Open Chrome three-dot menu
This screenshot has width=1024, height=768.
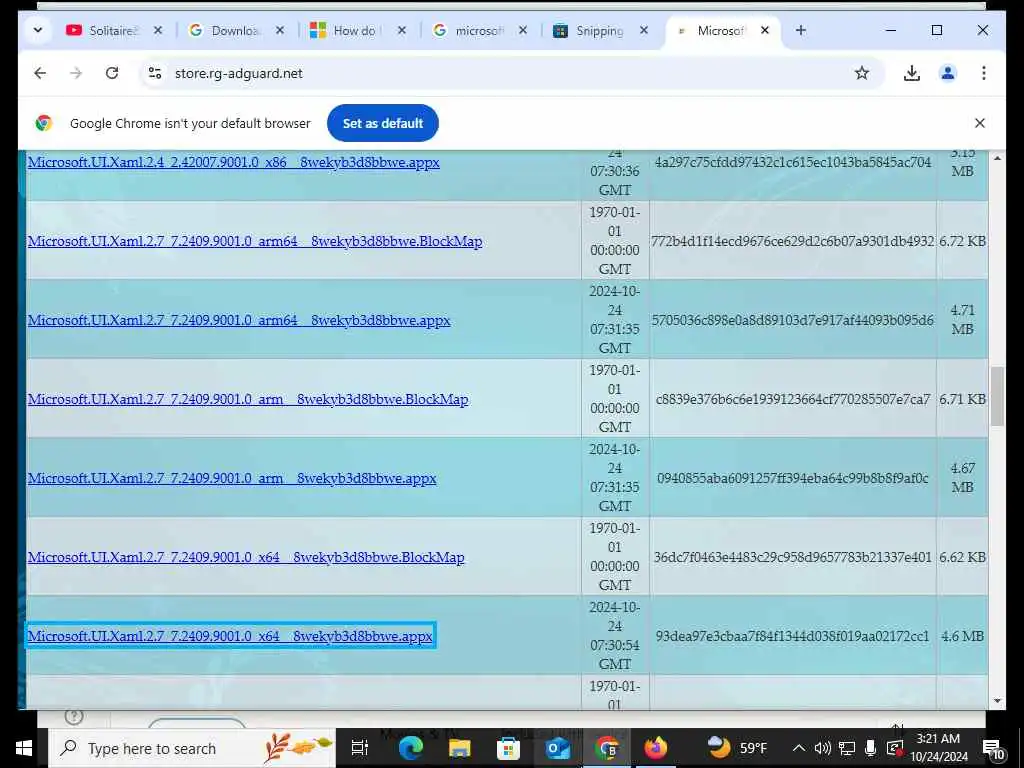(984, 73)
